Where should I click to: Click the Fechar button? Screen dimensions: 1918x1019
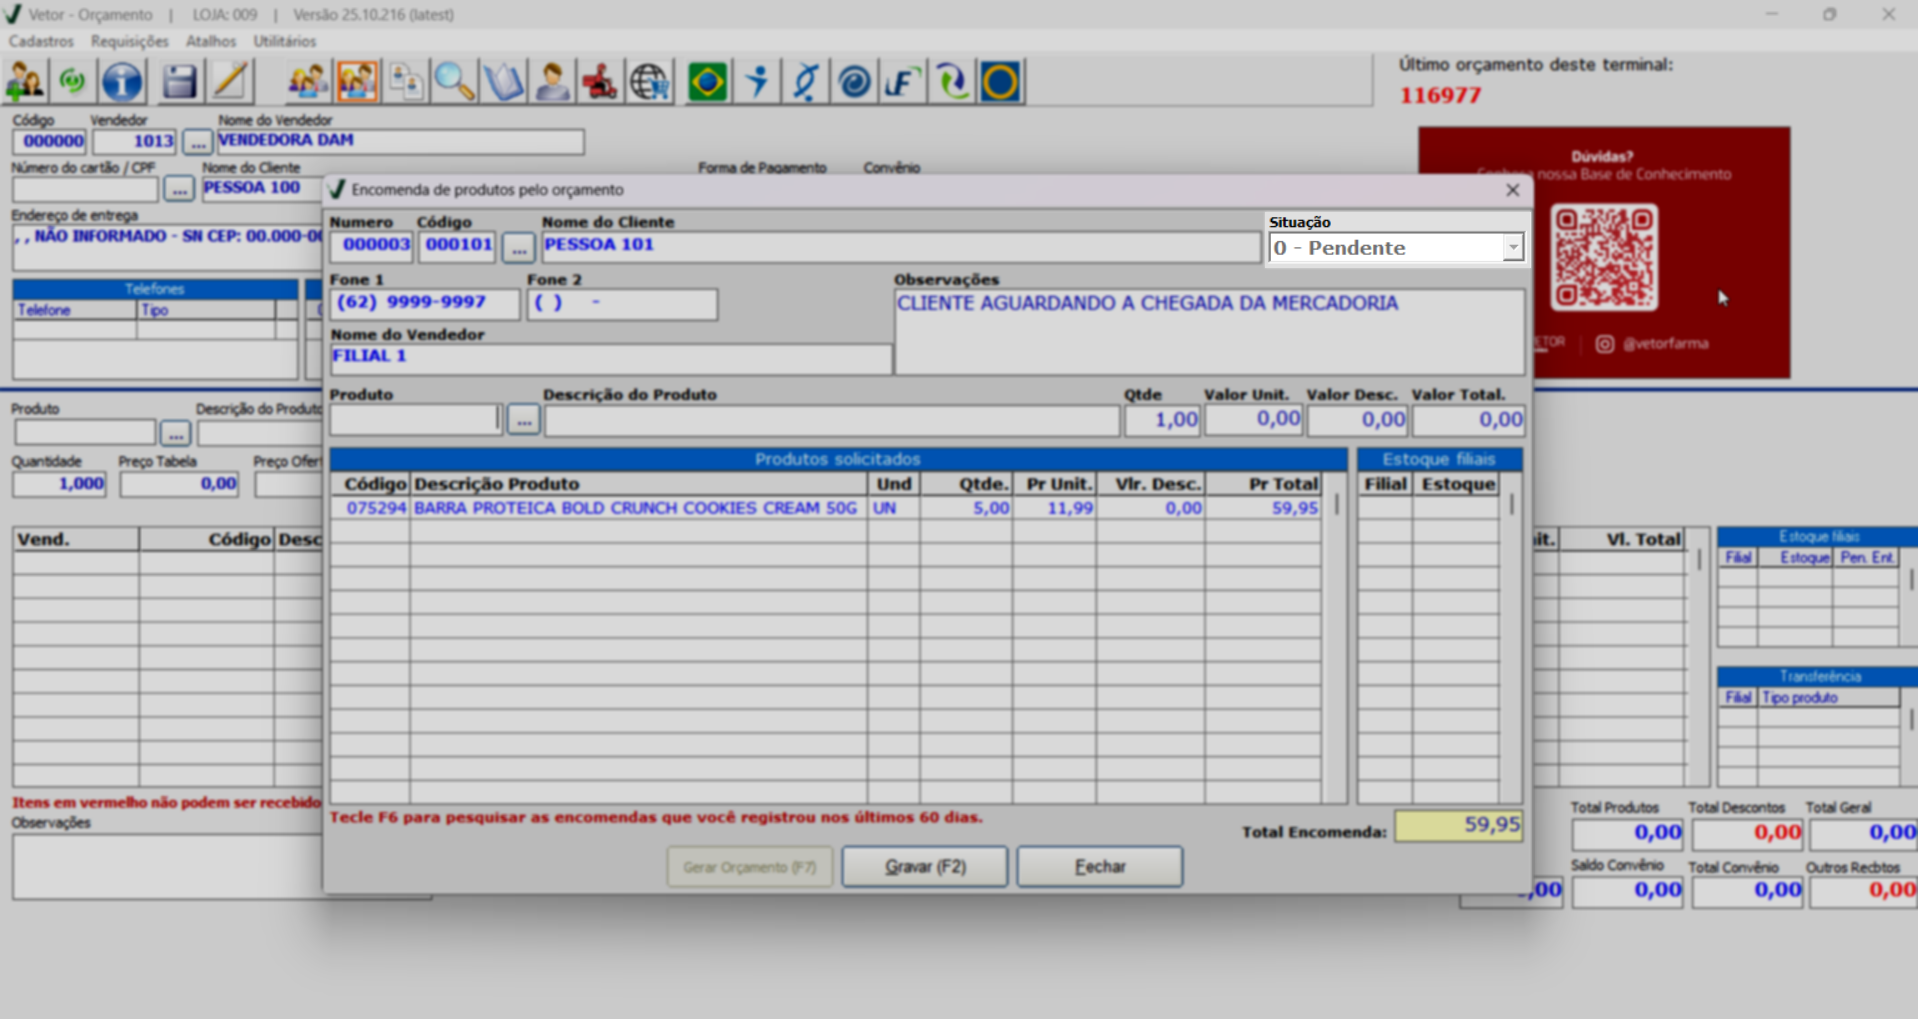click(1099, 867)
